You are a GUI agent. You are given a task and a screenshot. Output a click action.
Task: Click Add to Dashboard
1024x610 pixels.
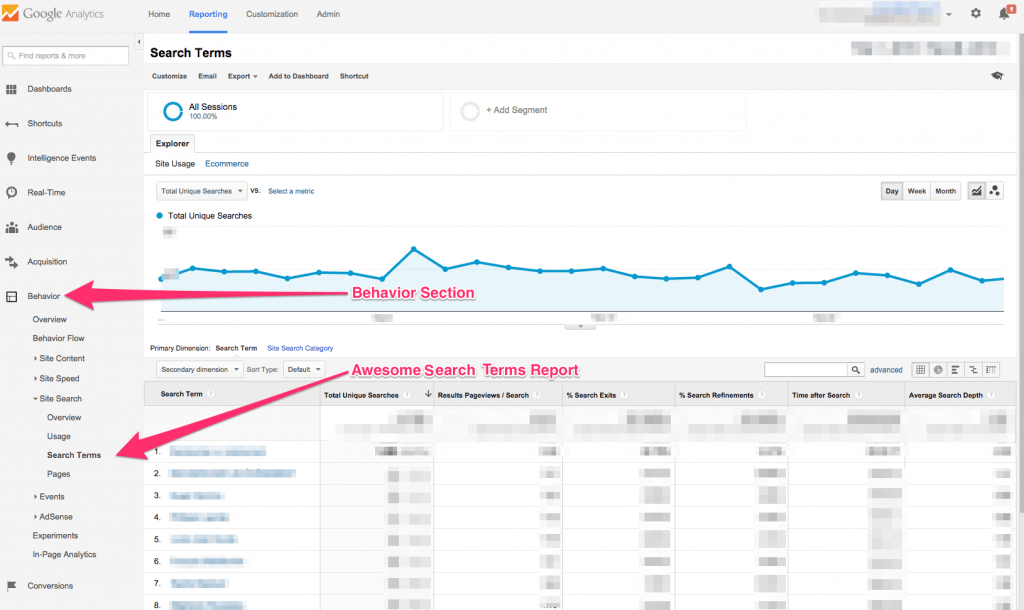[x=298, y=76]
